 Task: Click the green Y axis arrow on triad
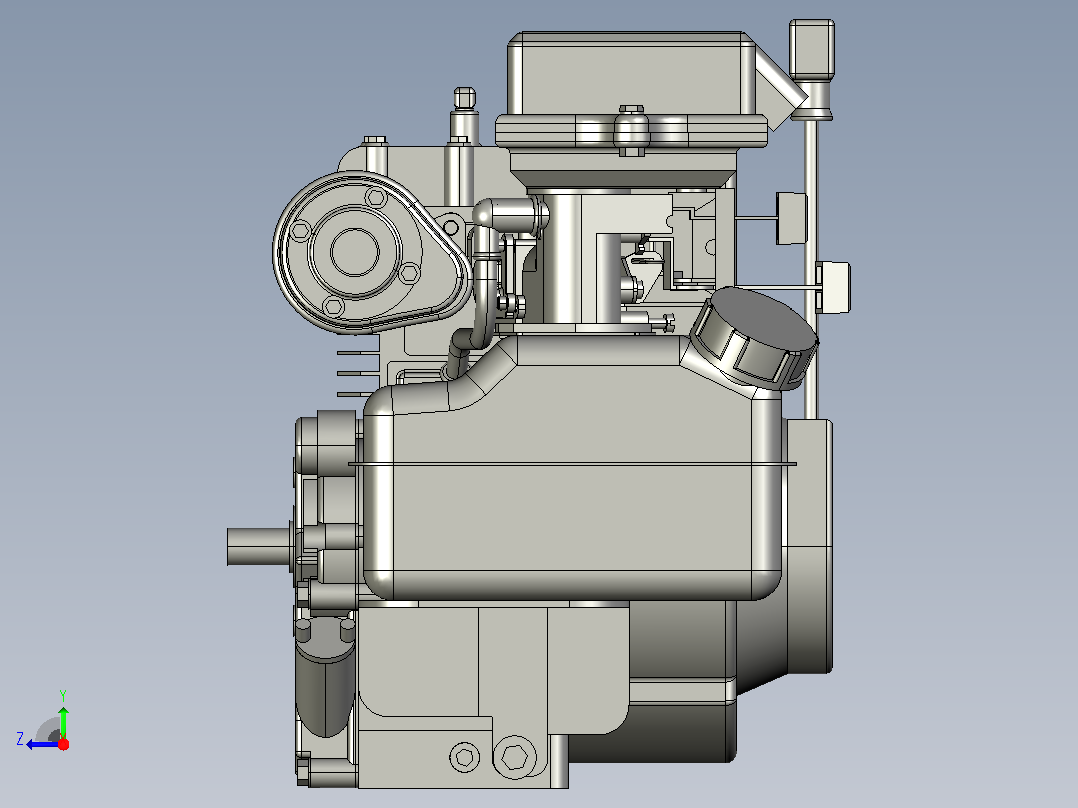(x=63, y=721)
